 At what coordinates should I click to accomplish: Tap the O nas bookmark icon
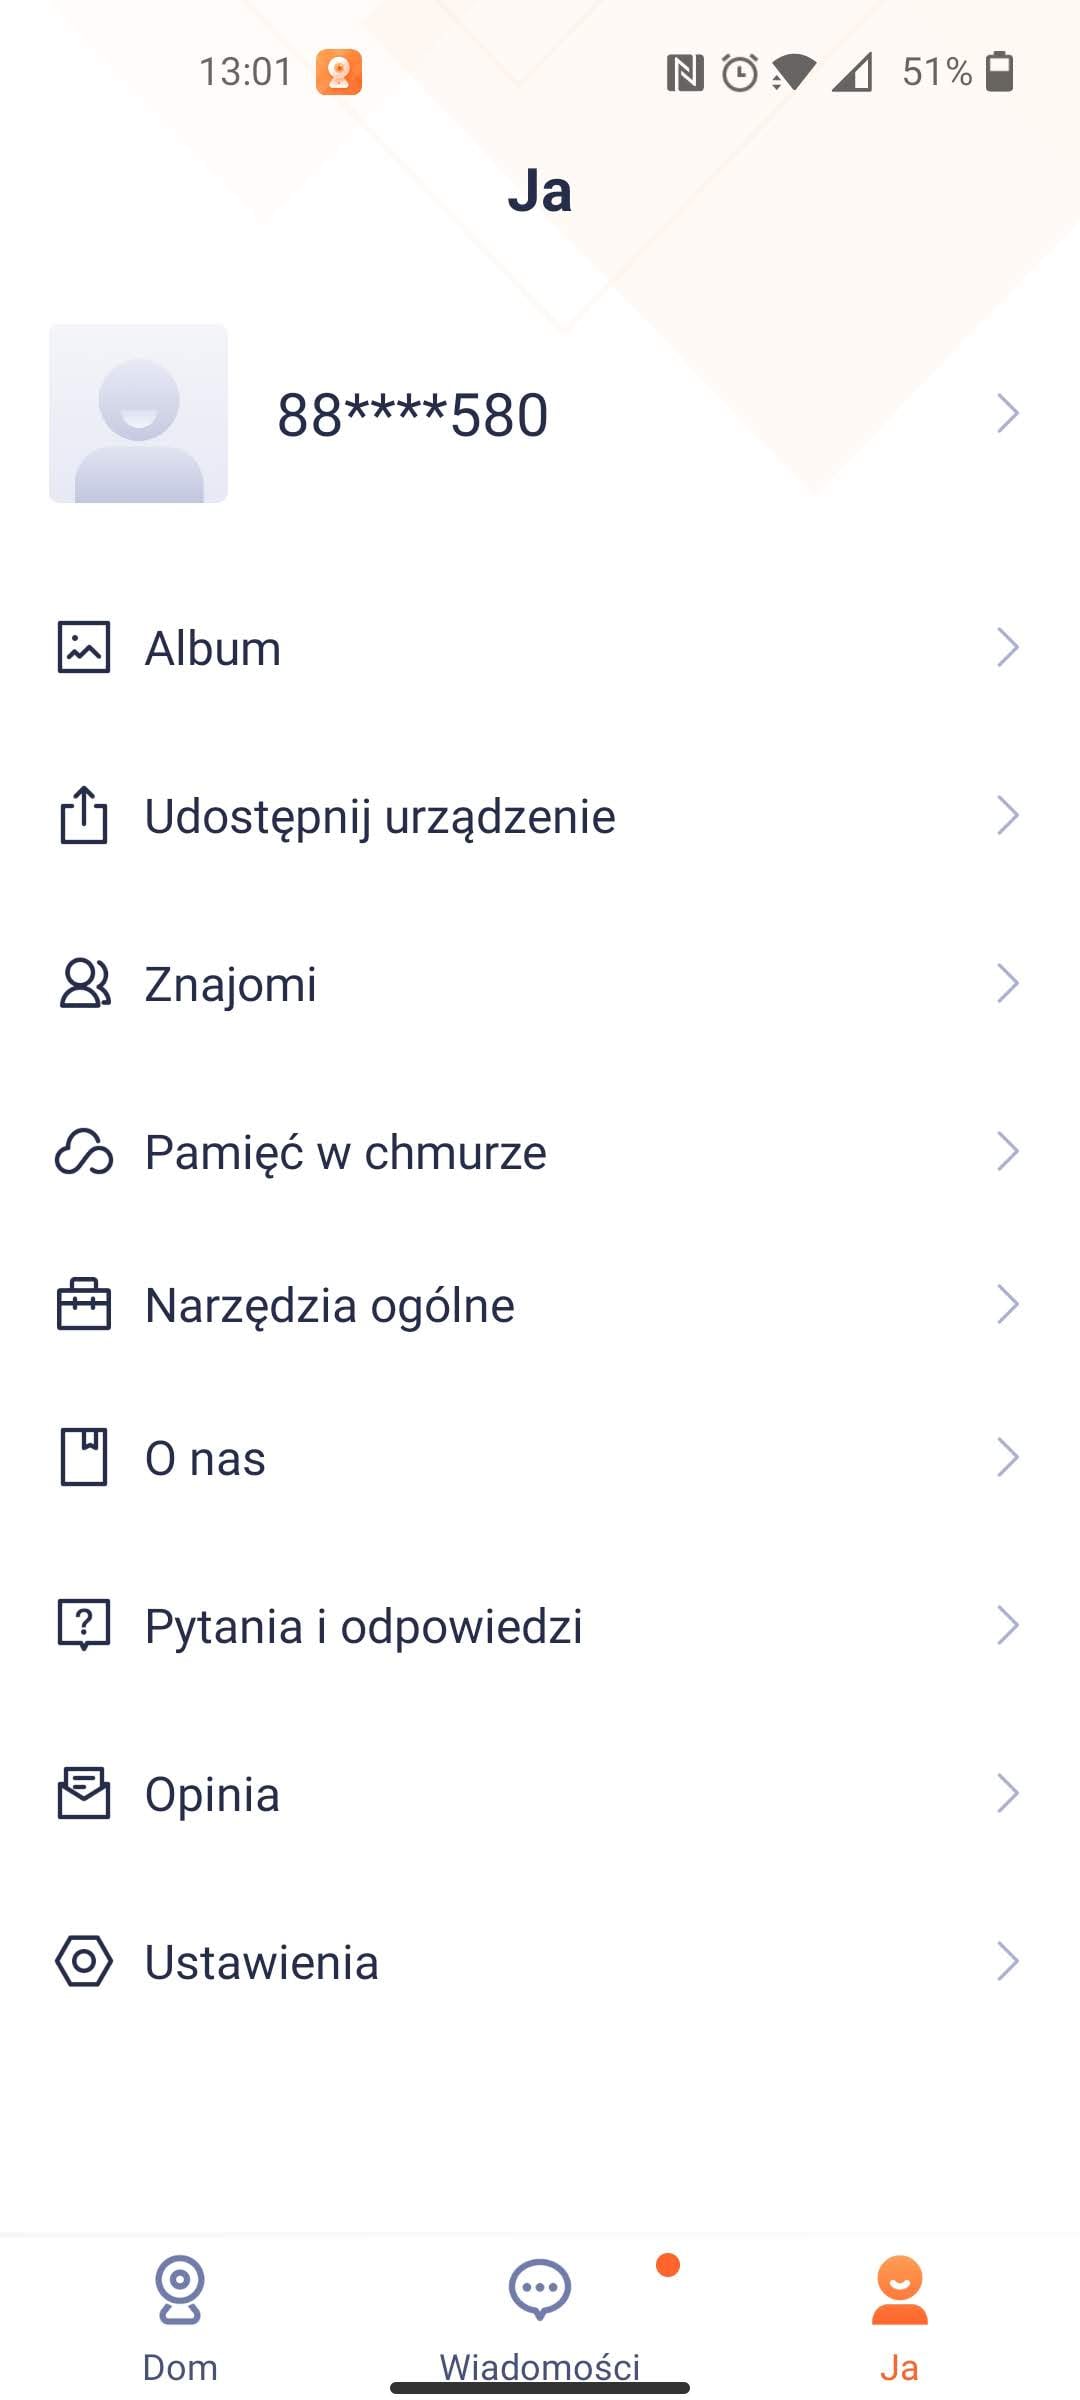84,1457
